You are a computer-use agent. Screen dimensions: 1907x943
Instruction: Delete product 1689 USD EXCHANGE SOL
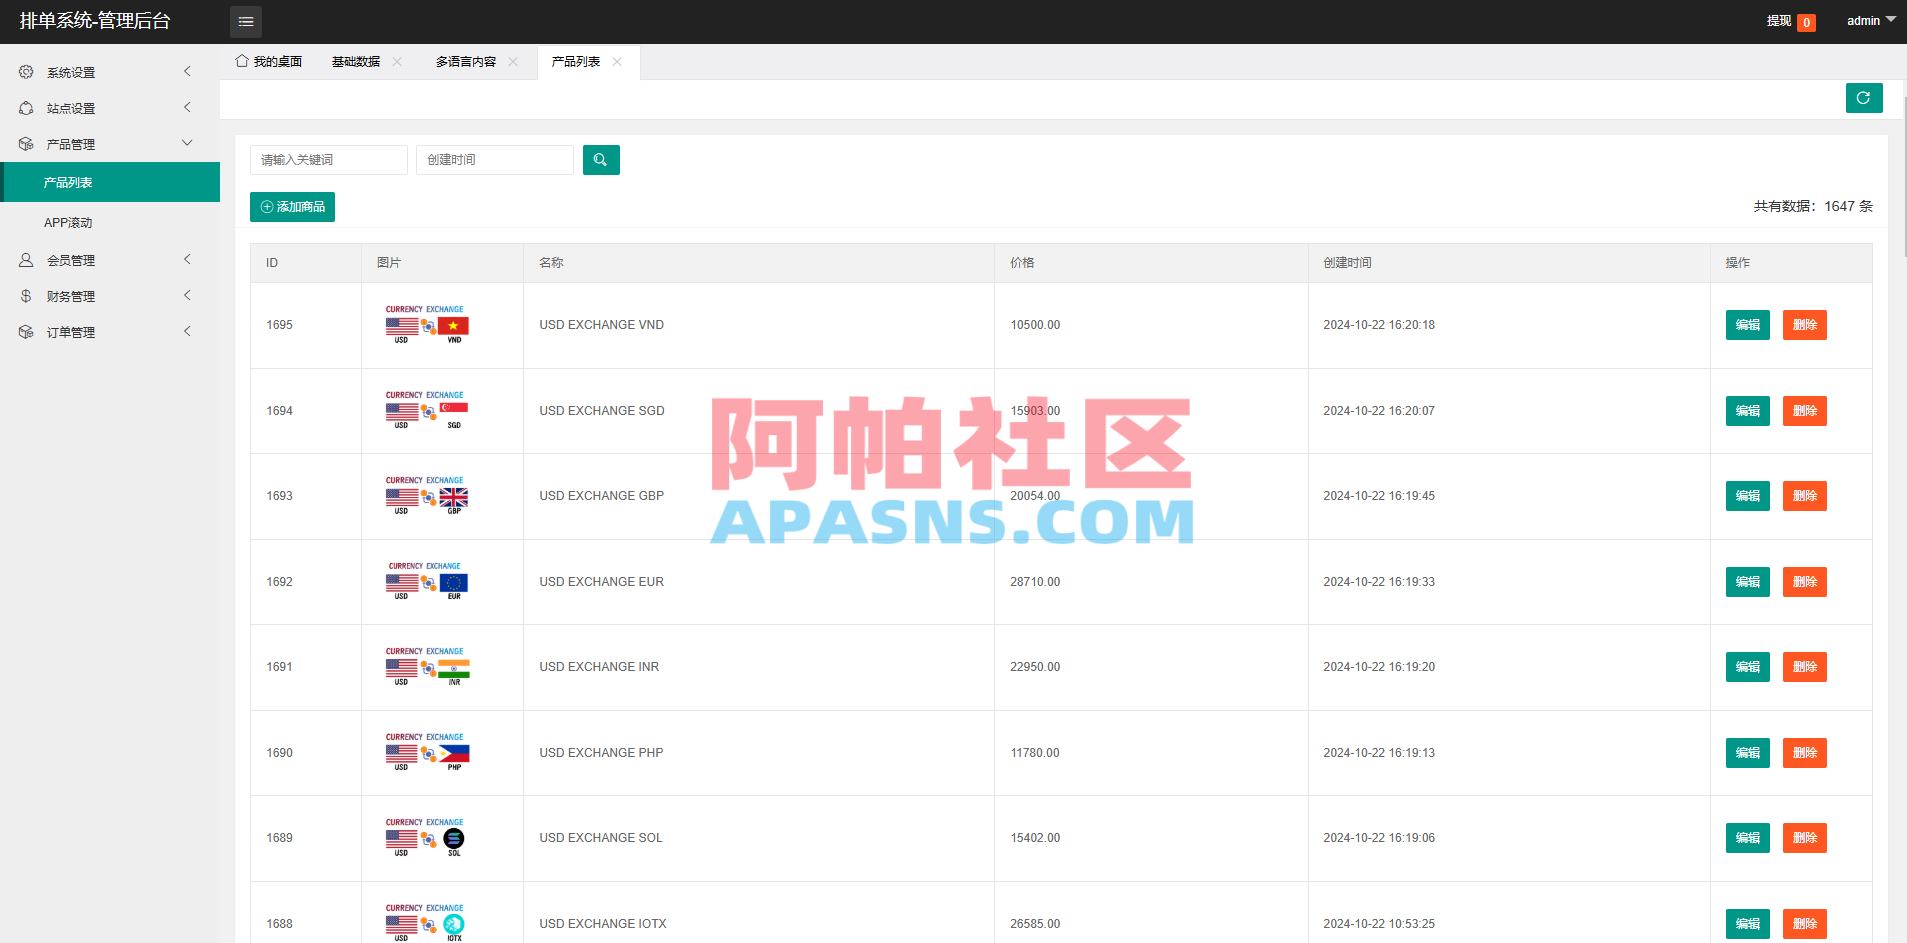[1804, 838]
